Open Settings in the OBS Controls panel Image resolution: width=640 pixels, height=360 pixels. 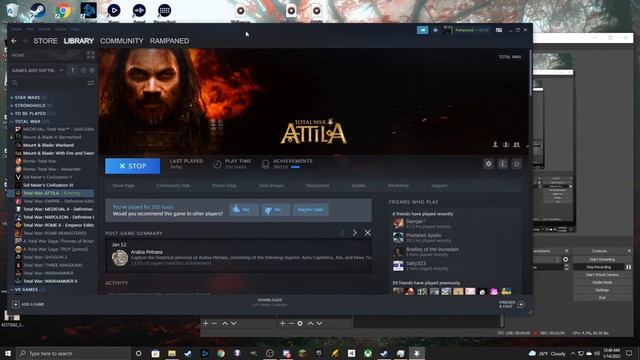[602, 290]
